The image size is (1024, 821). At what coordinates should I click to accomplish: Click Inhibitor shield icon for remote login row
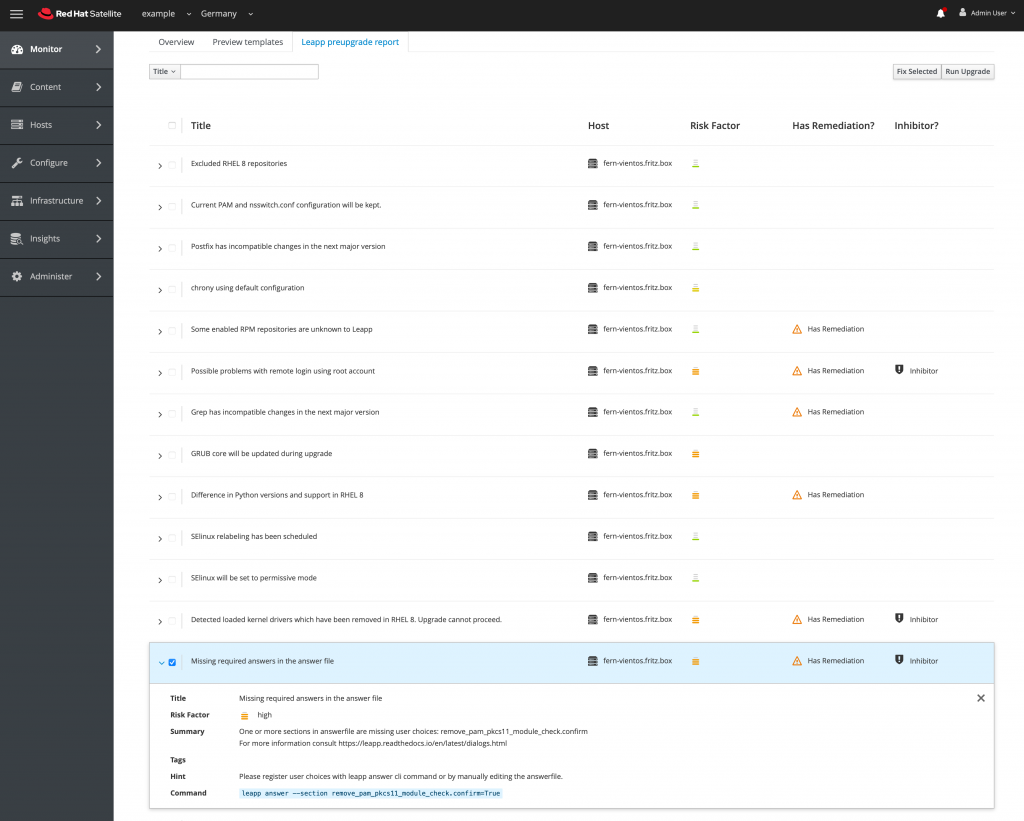[x=899, y=370]
